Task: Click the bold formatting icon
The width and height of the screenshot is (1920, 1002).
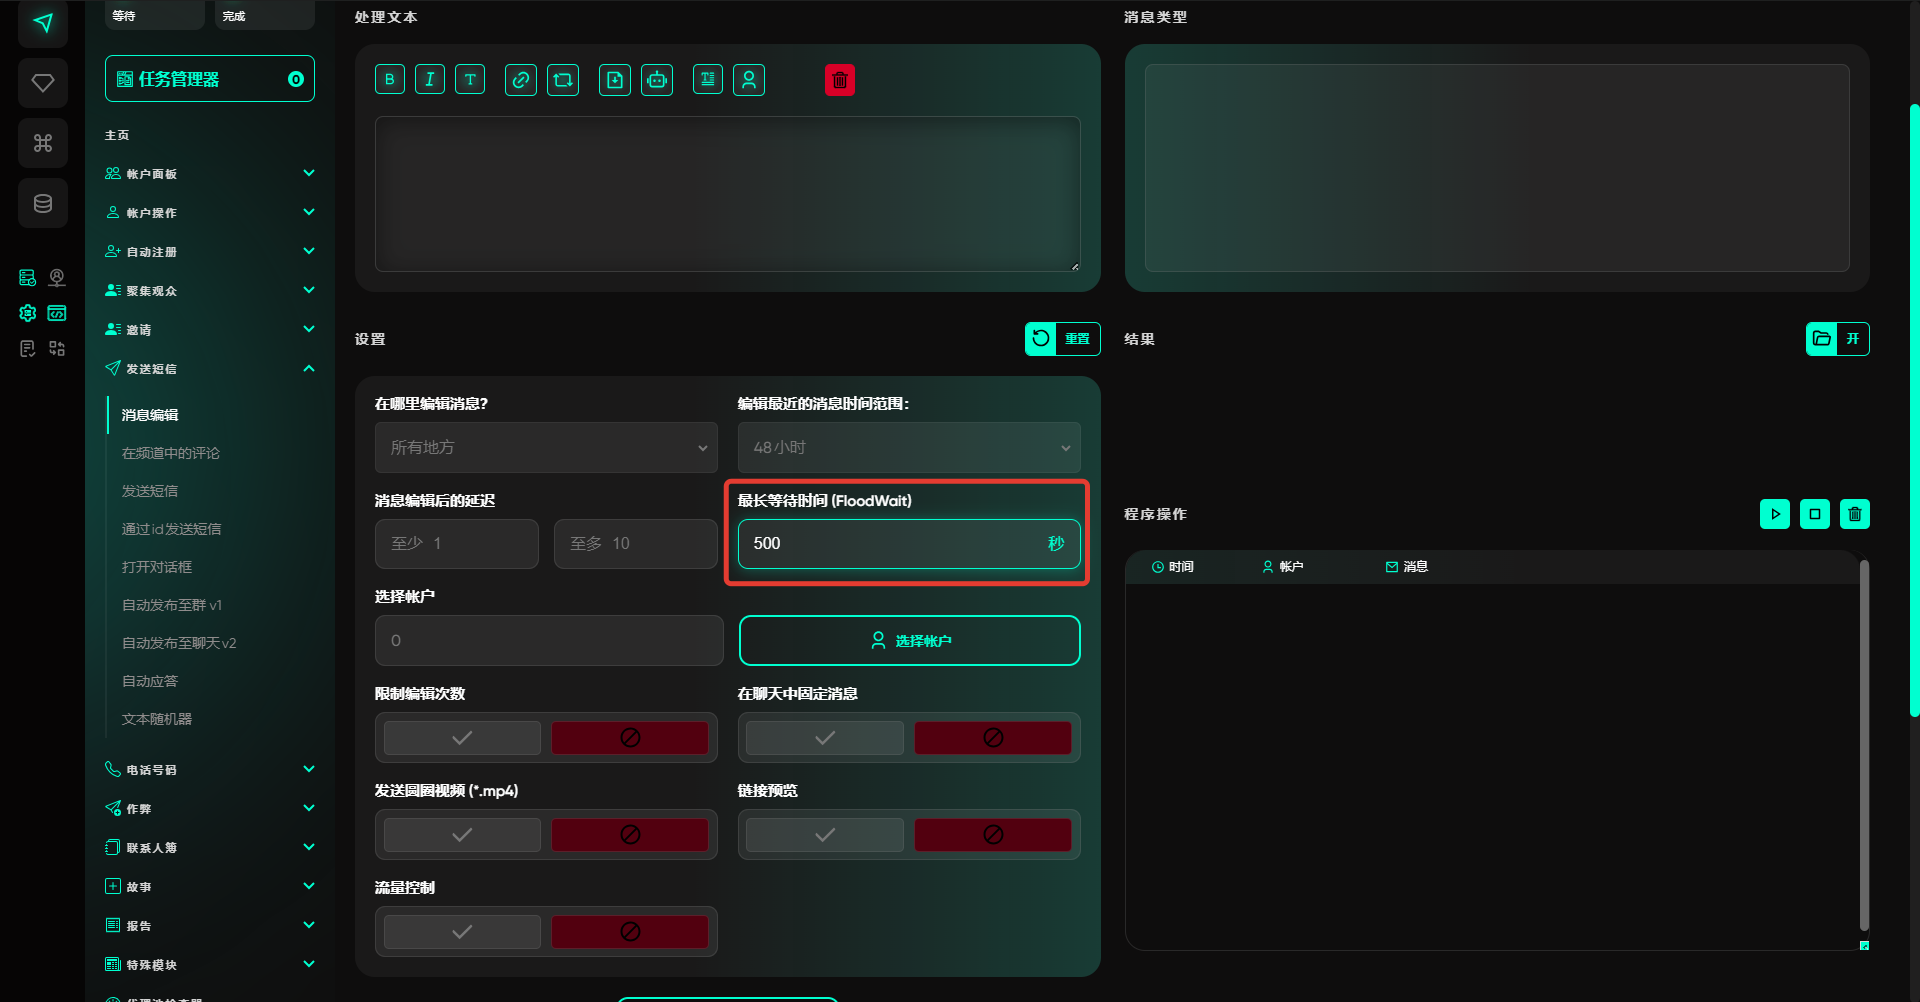Action: tap(390, 80)
